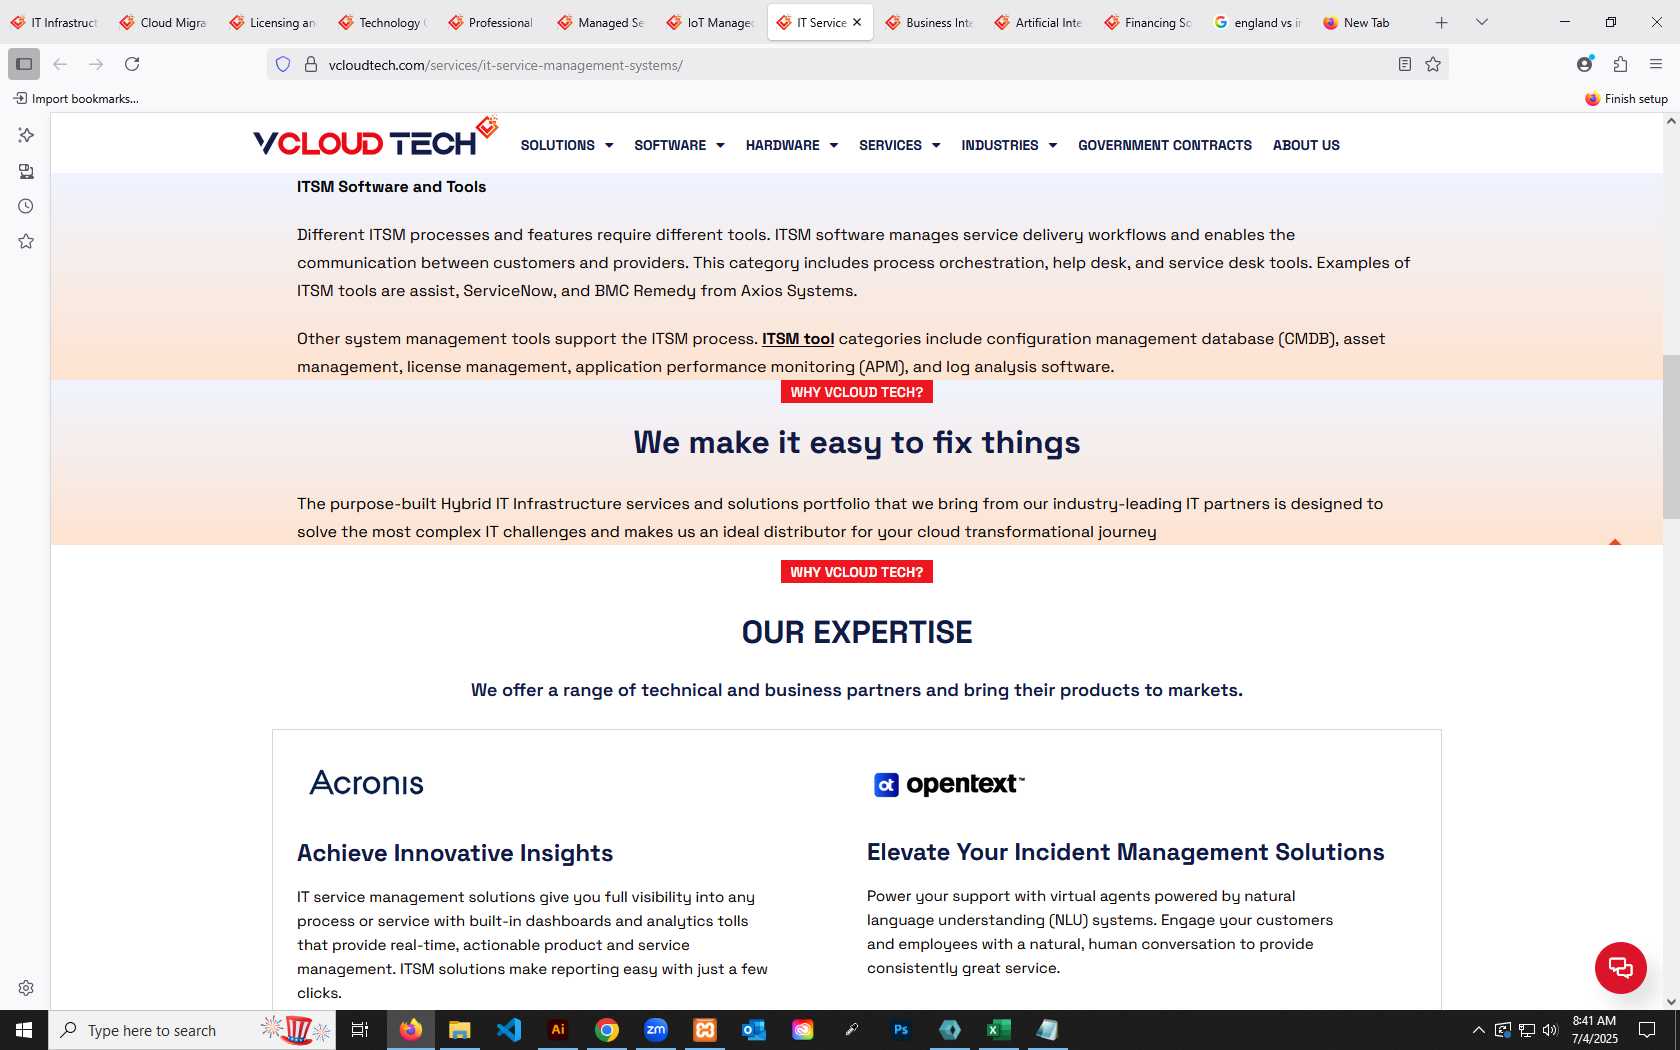The height and width of the screenshot is (1050, 1680).
Task: Click Finish setup button
Action: tap(1627, 98)
